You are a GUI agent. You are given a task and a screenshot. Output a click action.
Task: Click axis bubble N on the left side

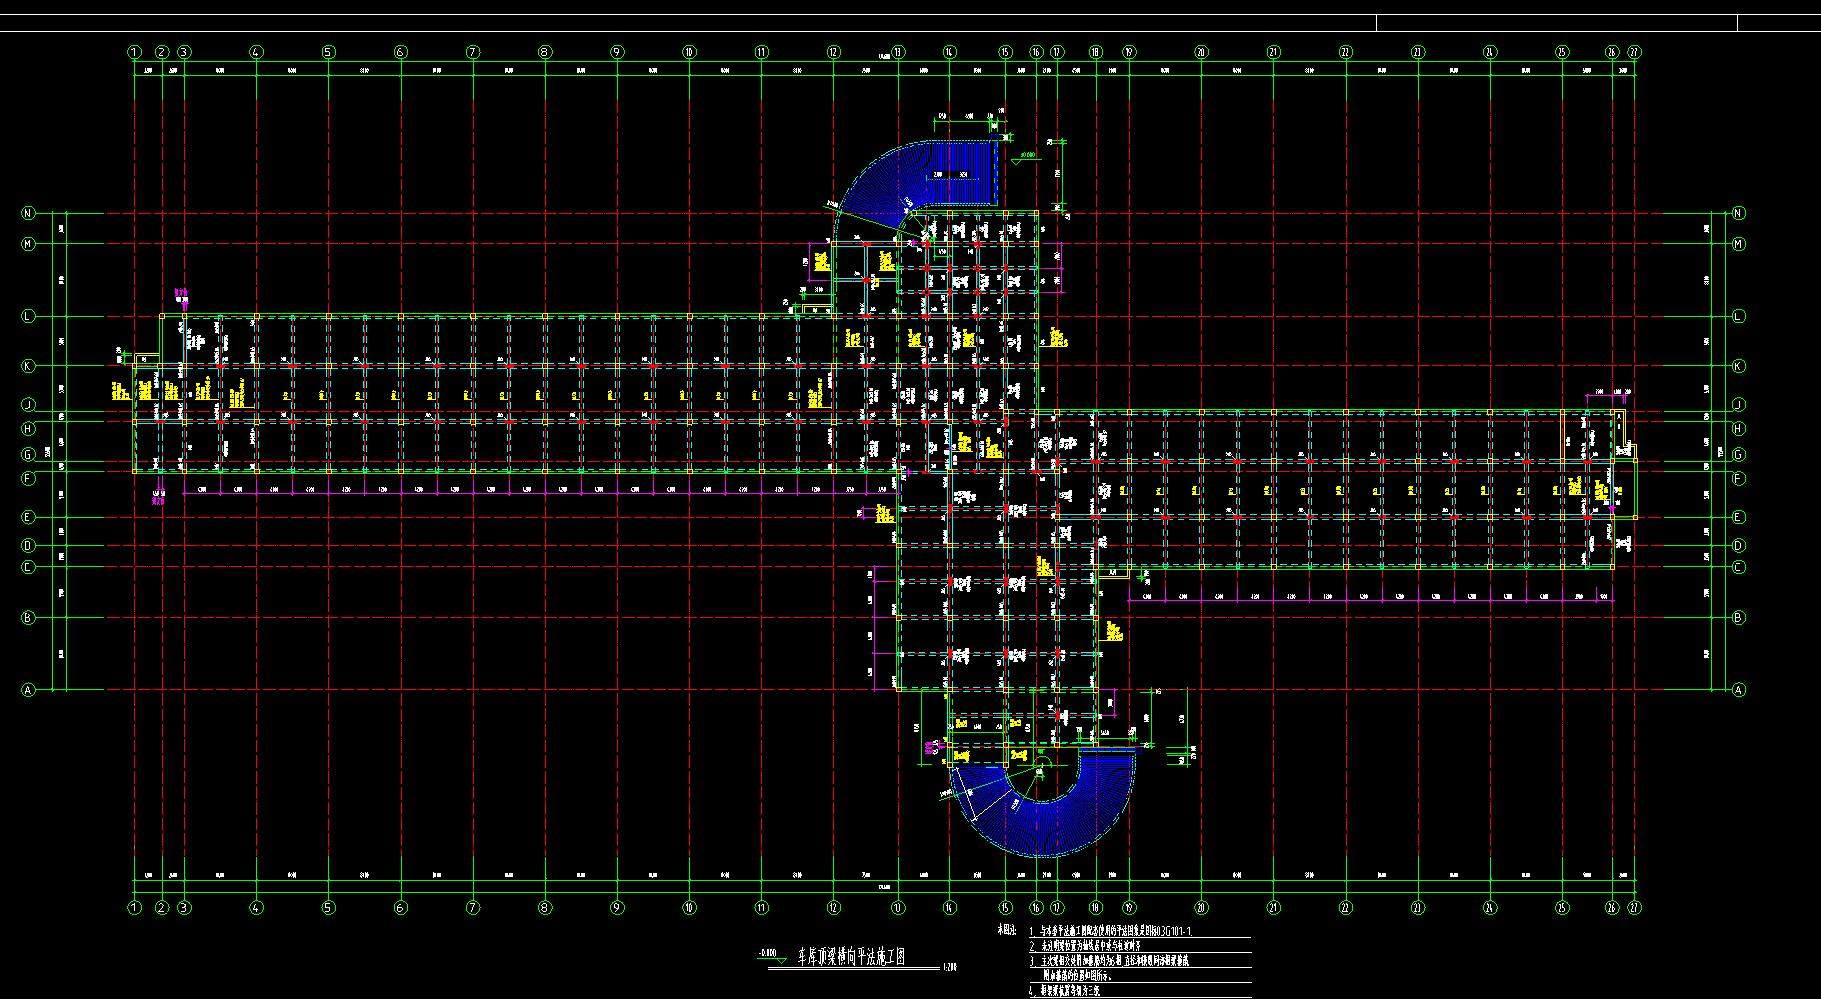click(29, 213)
